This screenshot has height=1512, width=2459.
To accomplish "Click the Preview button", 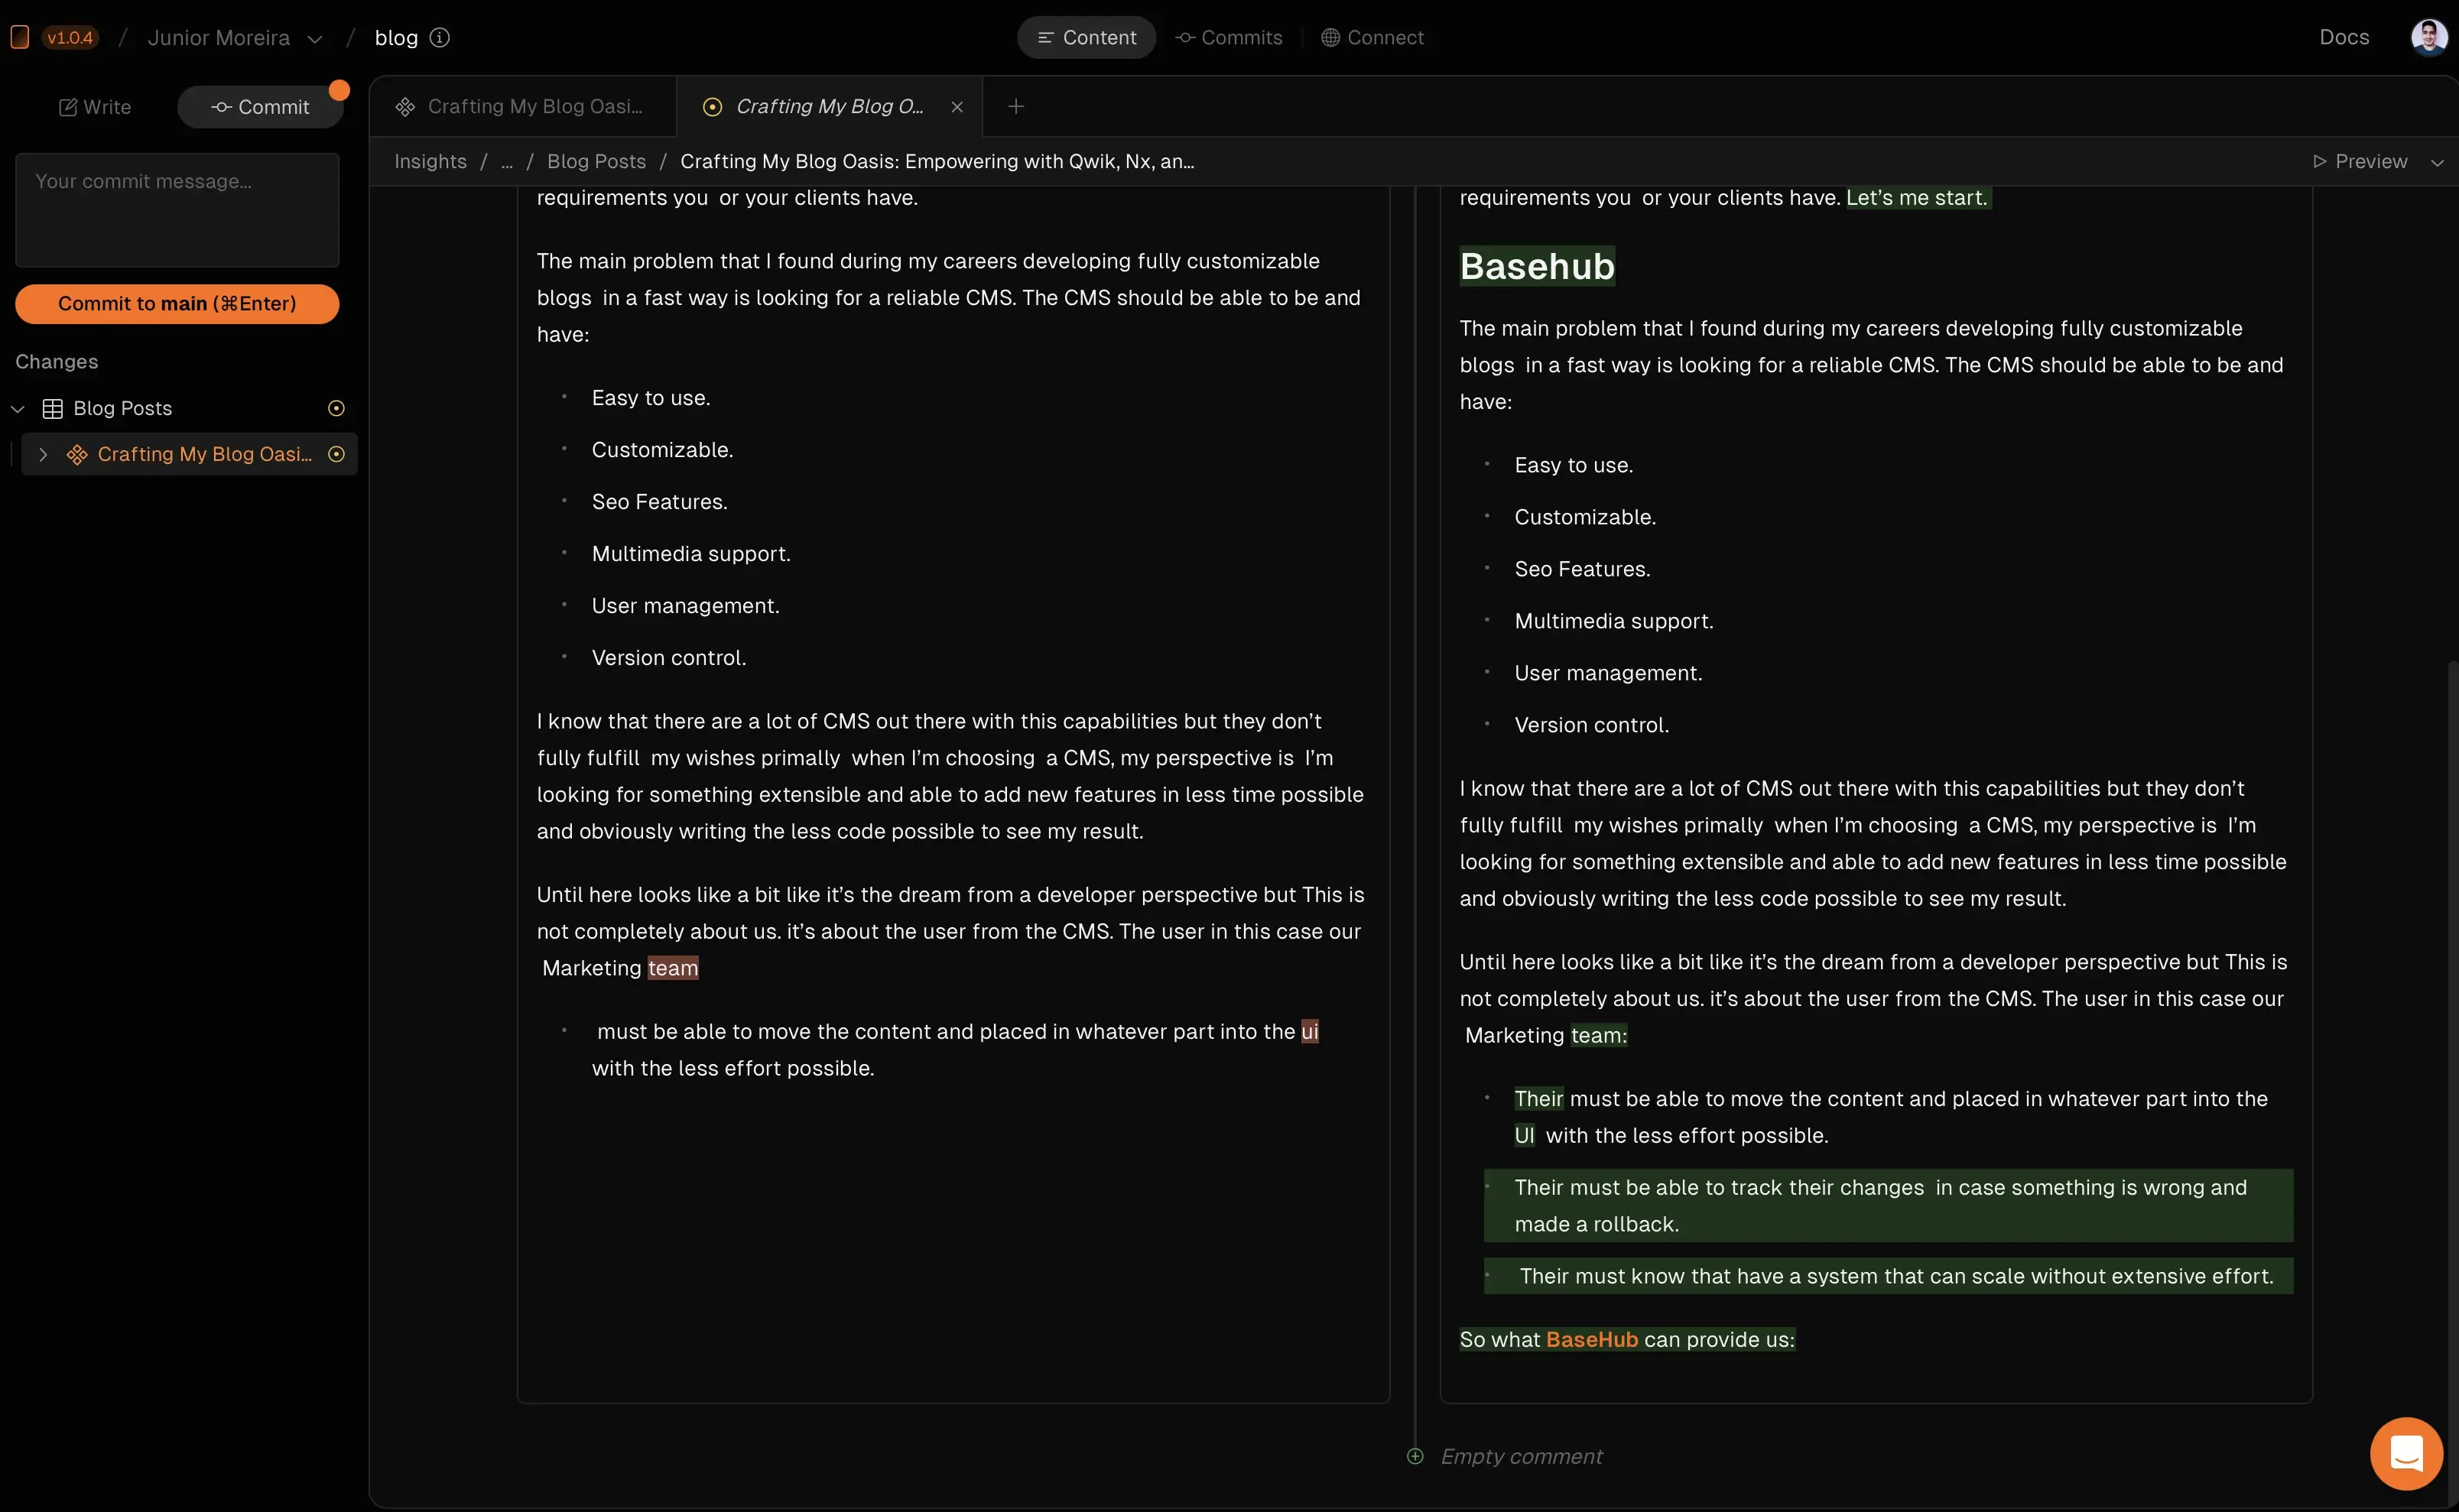I will coord(2360,161).
